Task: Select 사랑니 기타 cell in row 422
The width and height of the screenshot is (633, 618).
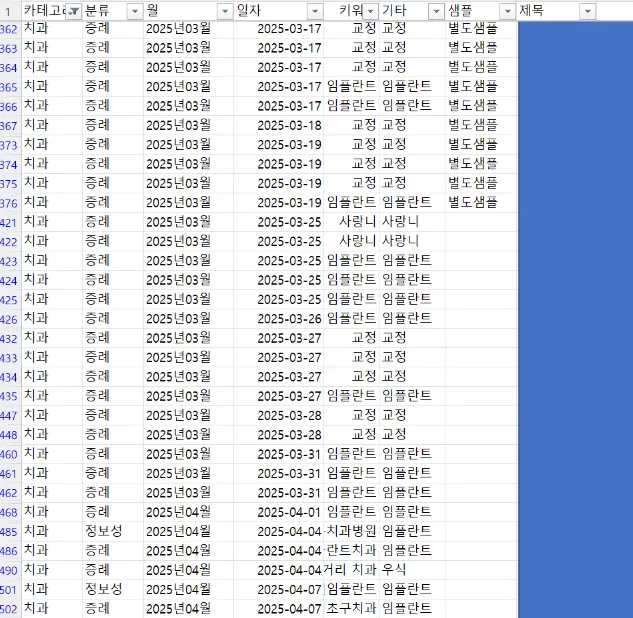Action: point(412,242)
